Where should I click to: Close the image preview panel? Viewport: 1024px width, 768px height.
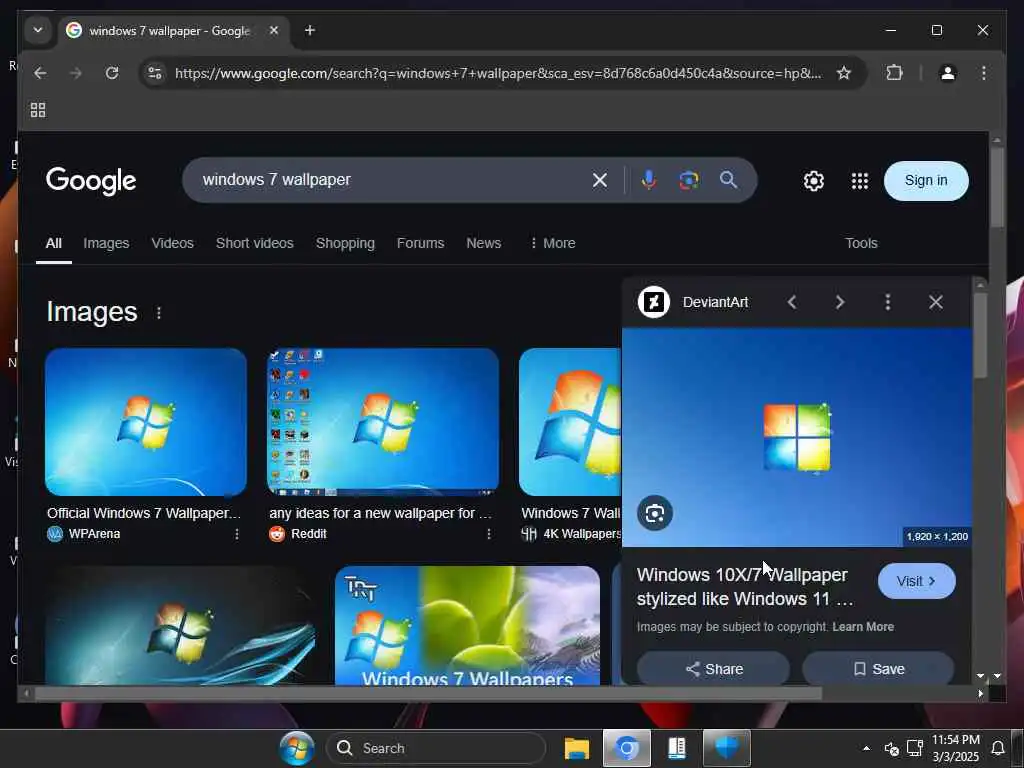pyautogui.click(x=935, y=302)
